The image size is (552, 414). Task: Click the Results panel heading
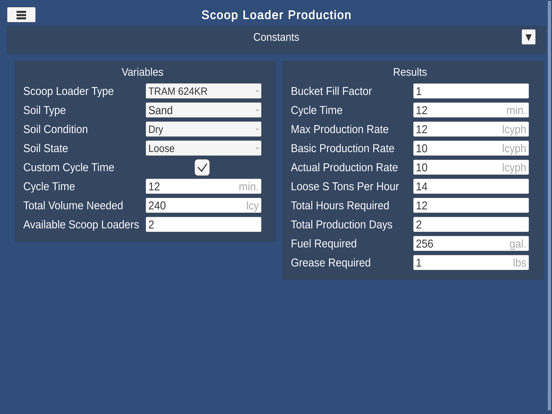tap(410, 72)
